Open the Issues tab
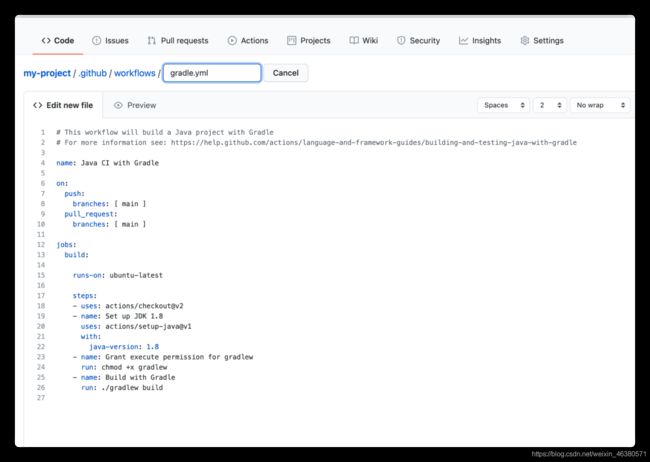The width and height of the screenshot is (650, 462). coord(110,41)
